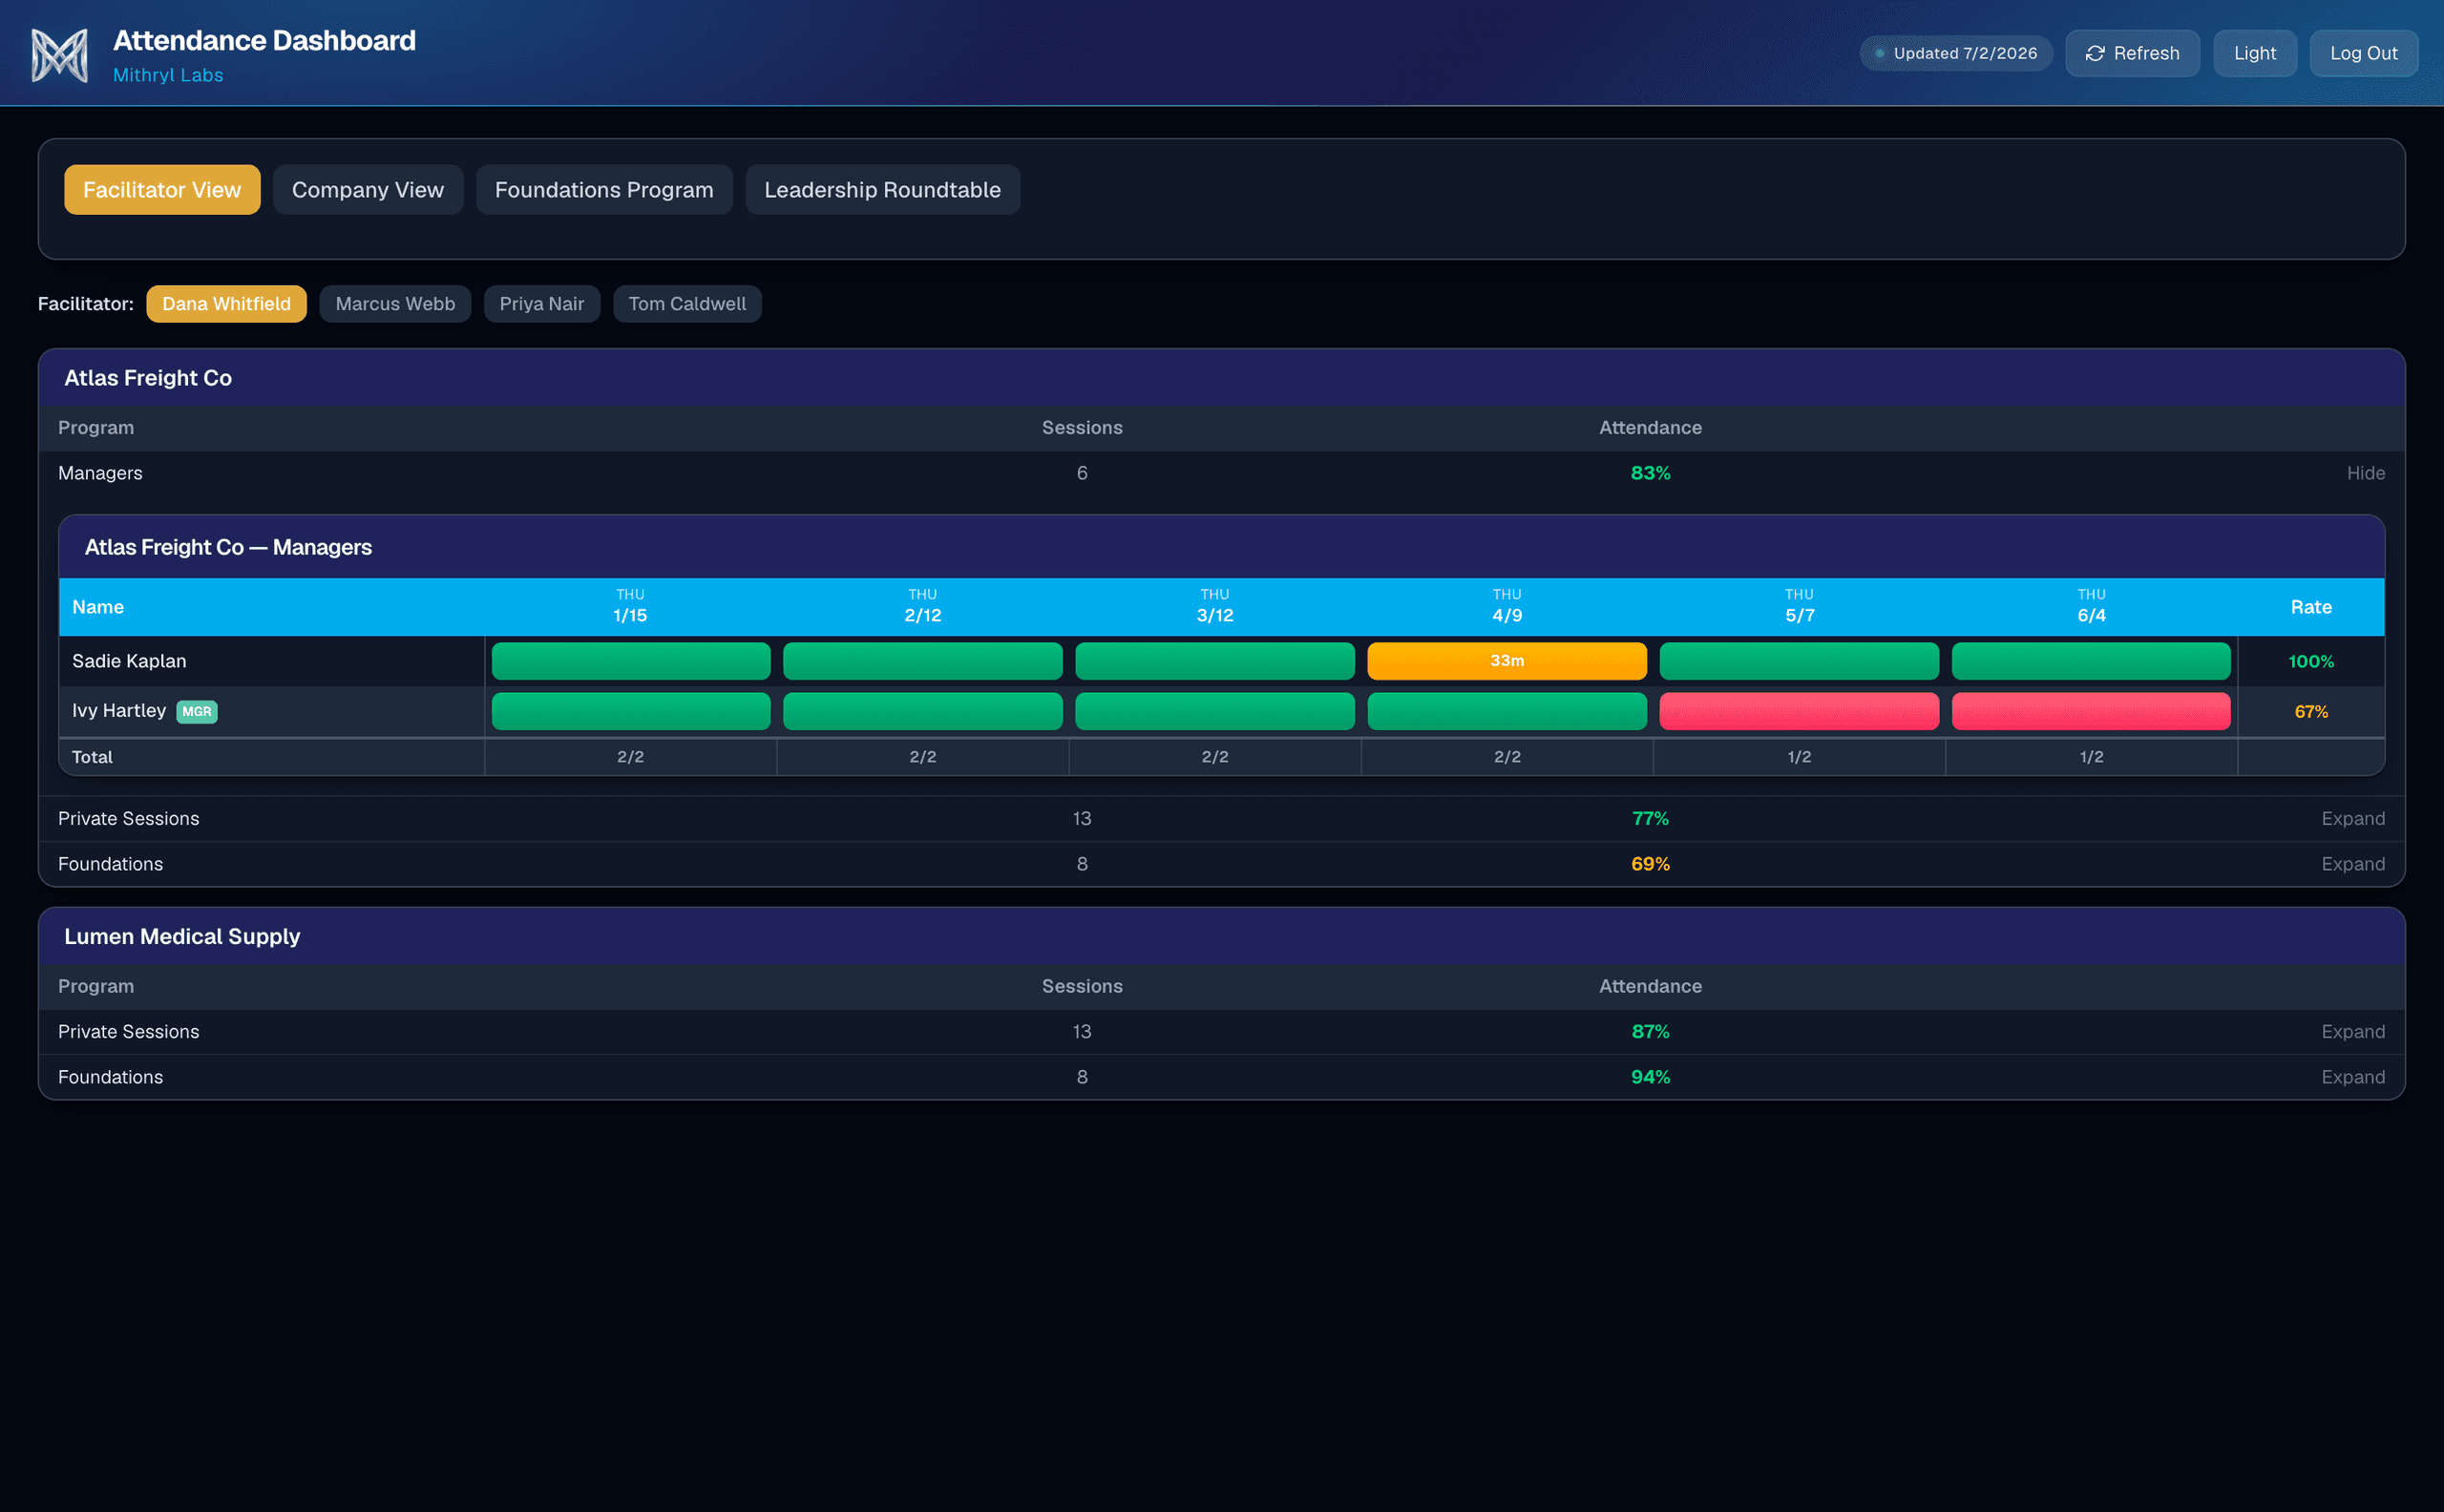The width and height of the screenshot is (2444, 1512).
Task: Click the THU 3/12 column header
Action: [1215, 606]
